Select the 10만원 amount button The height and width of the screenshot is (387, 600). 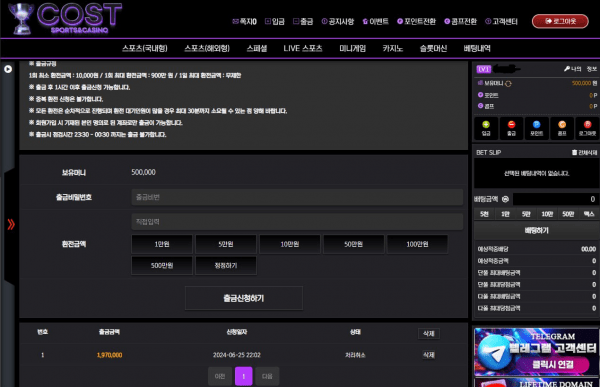click(x=290, y=244)
